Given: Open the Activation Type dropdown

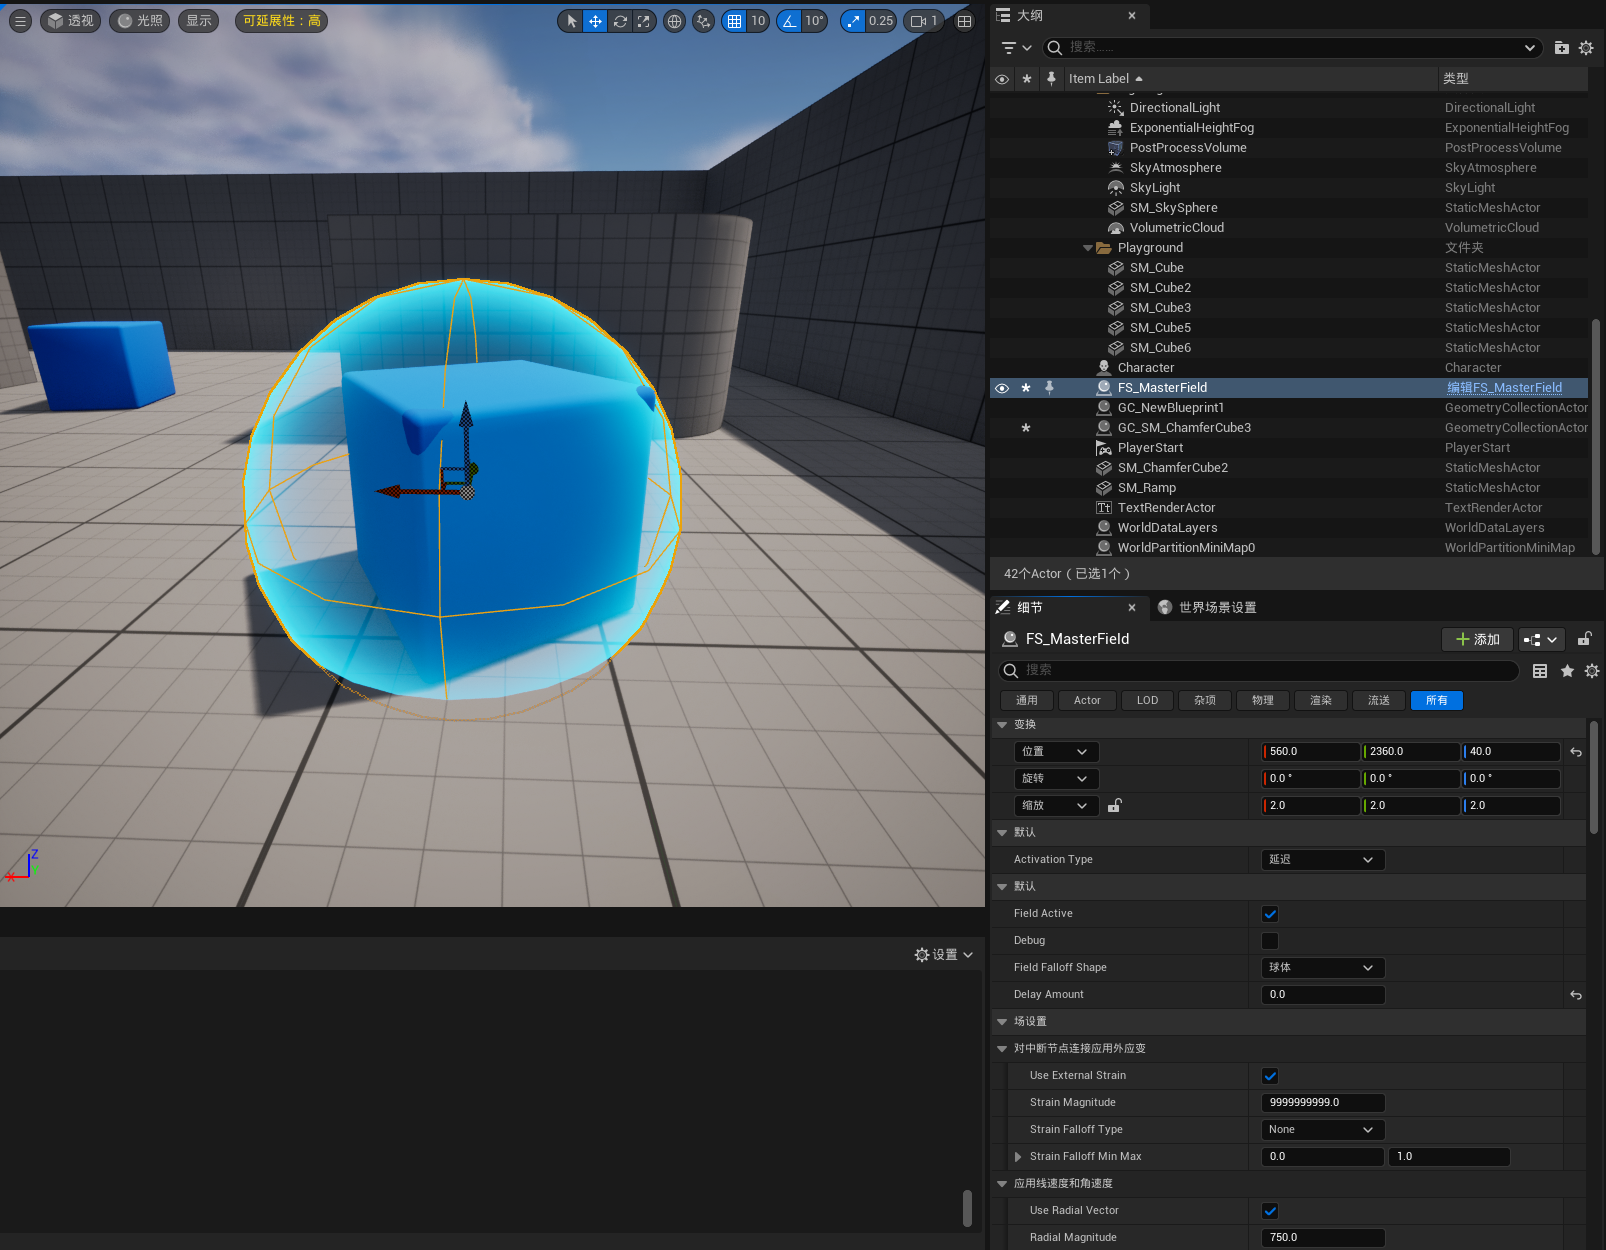Looking at the screenshot, I should click(1322, 860).
